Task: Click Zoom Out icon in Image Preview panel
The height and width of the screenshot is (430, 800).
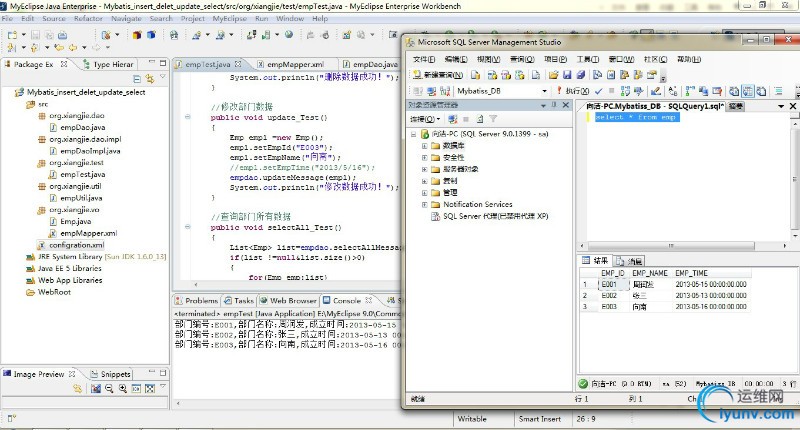Action: (x=109, y=389)
